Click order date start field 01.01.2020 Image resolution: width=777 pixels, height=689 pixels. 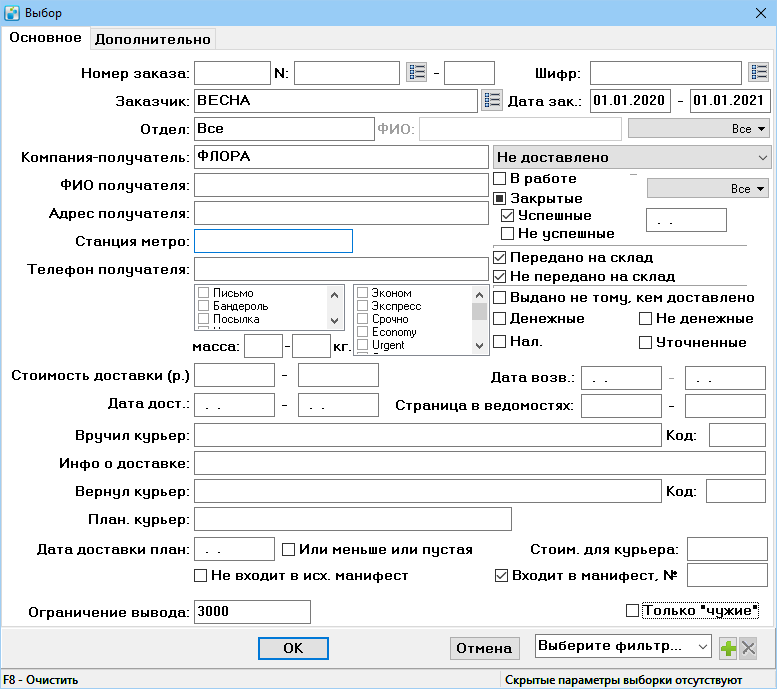630,101
